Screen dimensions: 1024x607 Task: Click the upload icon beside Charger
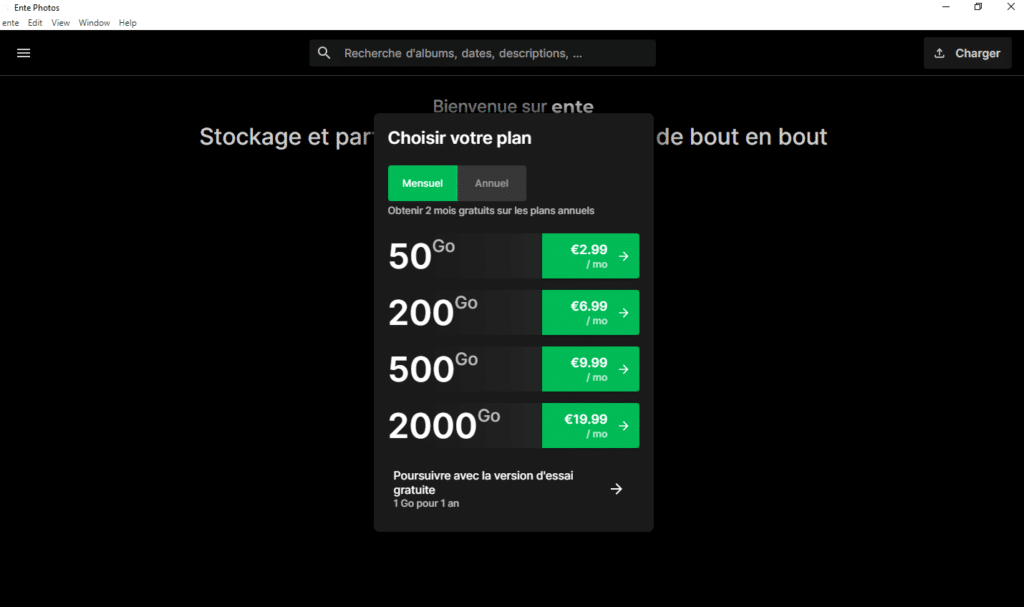(939, 53)
